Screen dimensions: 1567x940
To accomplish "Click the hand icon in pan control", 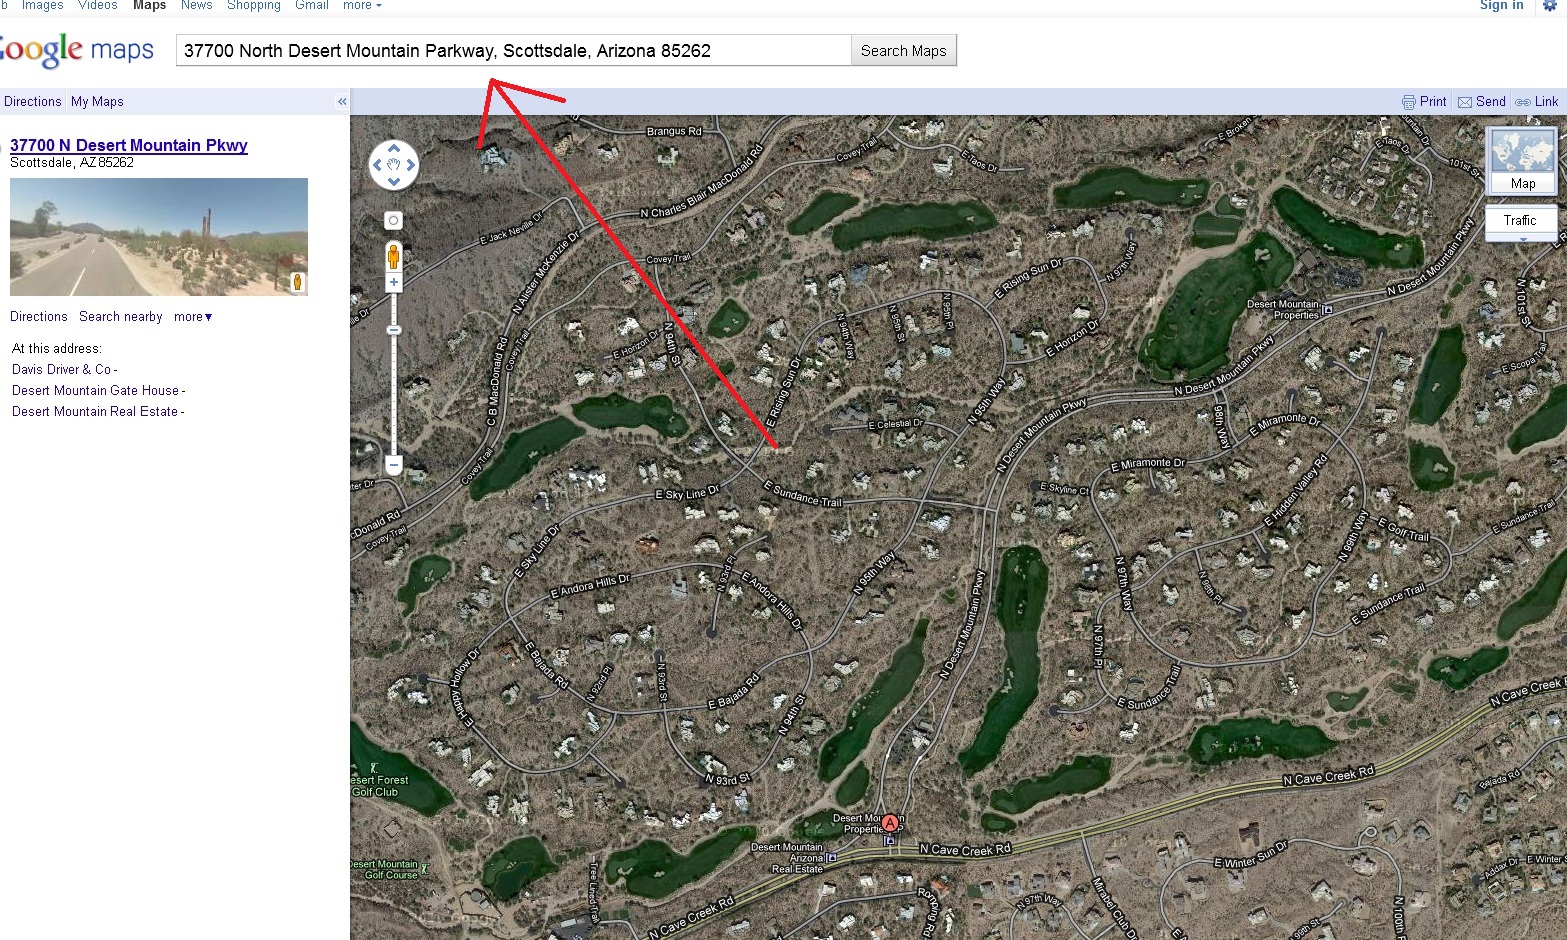I will click(394, 165).
